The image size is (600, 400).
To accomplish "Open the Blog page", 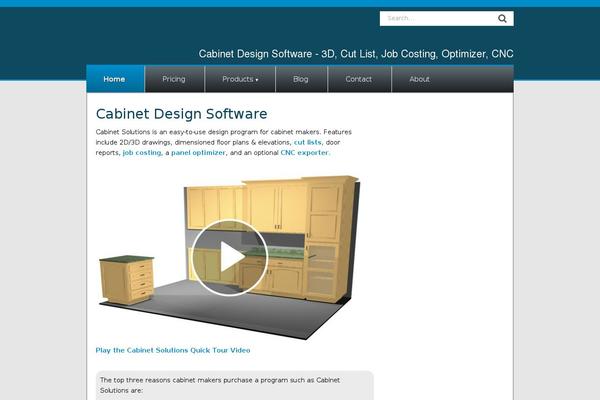I will tap(301, 79).
